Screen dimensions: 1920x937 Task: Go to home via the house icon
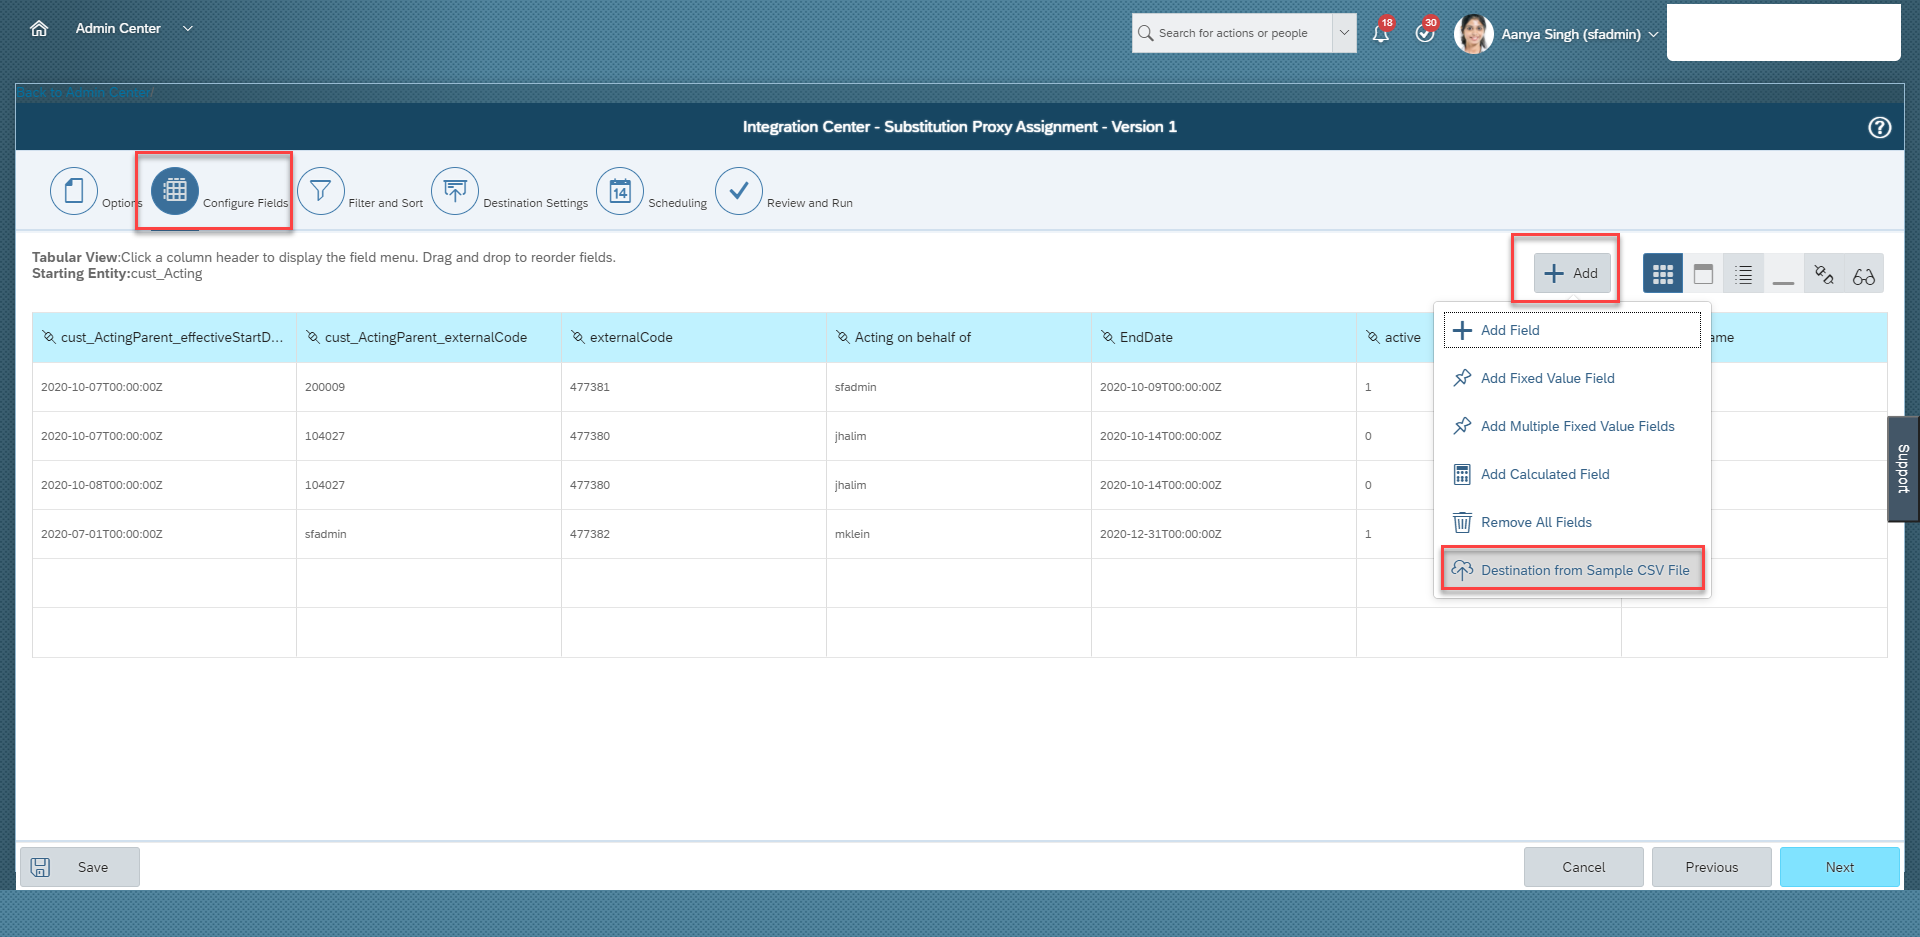[x=39, y=29]
